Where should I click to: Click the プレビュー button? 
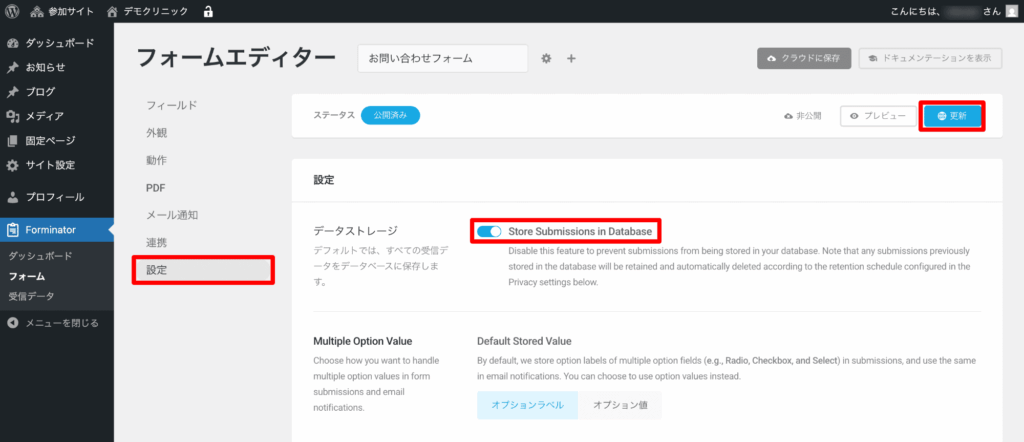[x=877, y=116]
